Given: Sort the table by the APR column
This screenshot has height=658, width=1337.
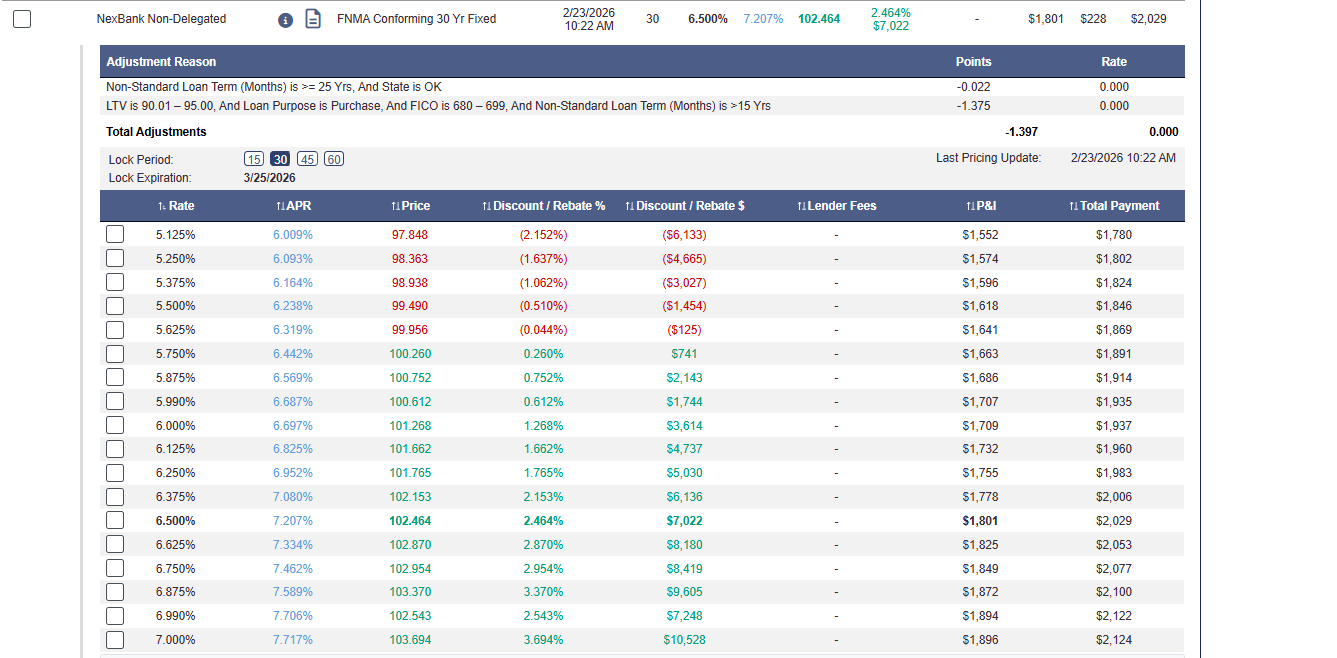Looking at the screenshot, I should [294, 206].
